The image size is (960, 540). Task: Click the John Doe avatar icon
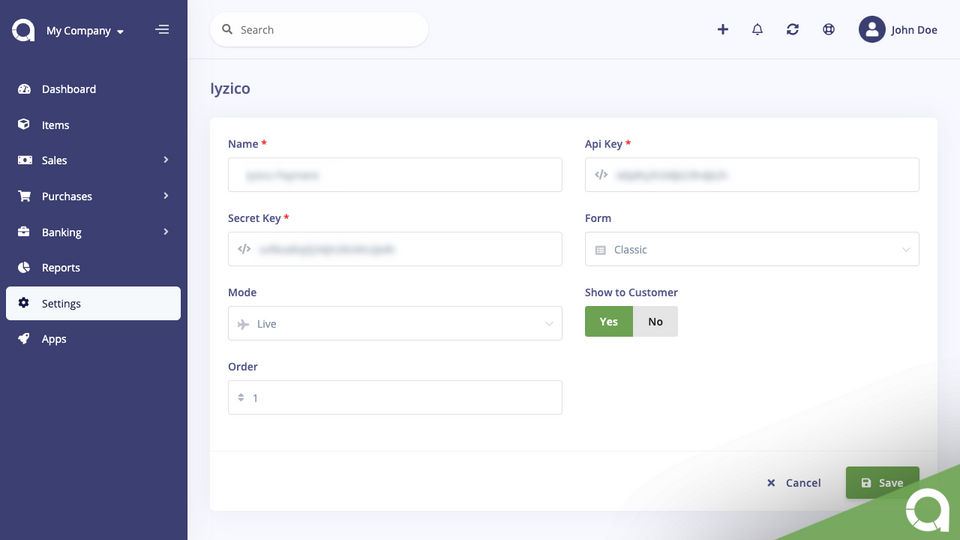[872, 30]
